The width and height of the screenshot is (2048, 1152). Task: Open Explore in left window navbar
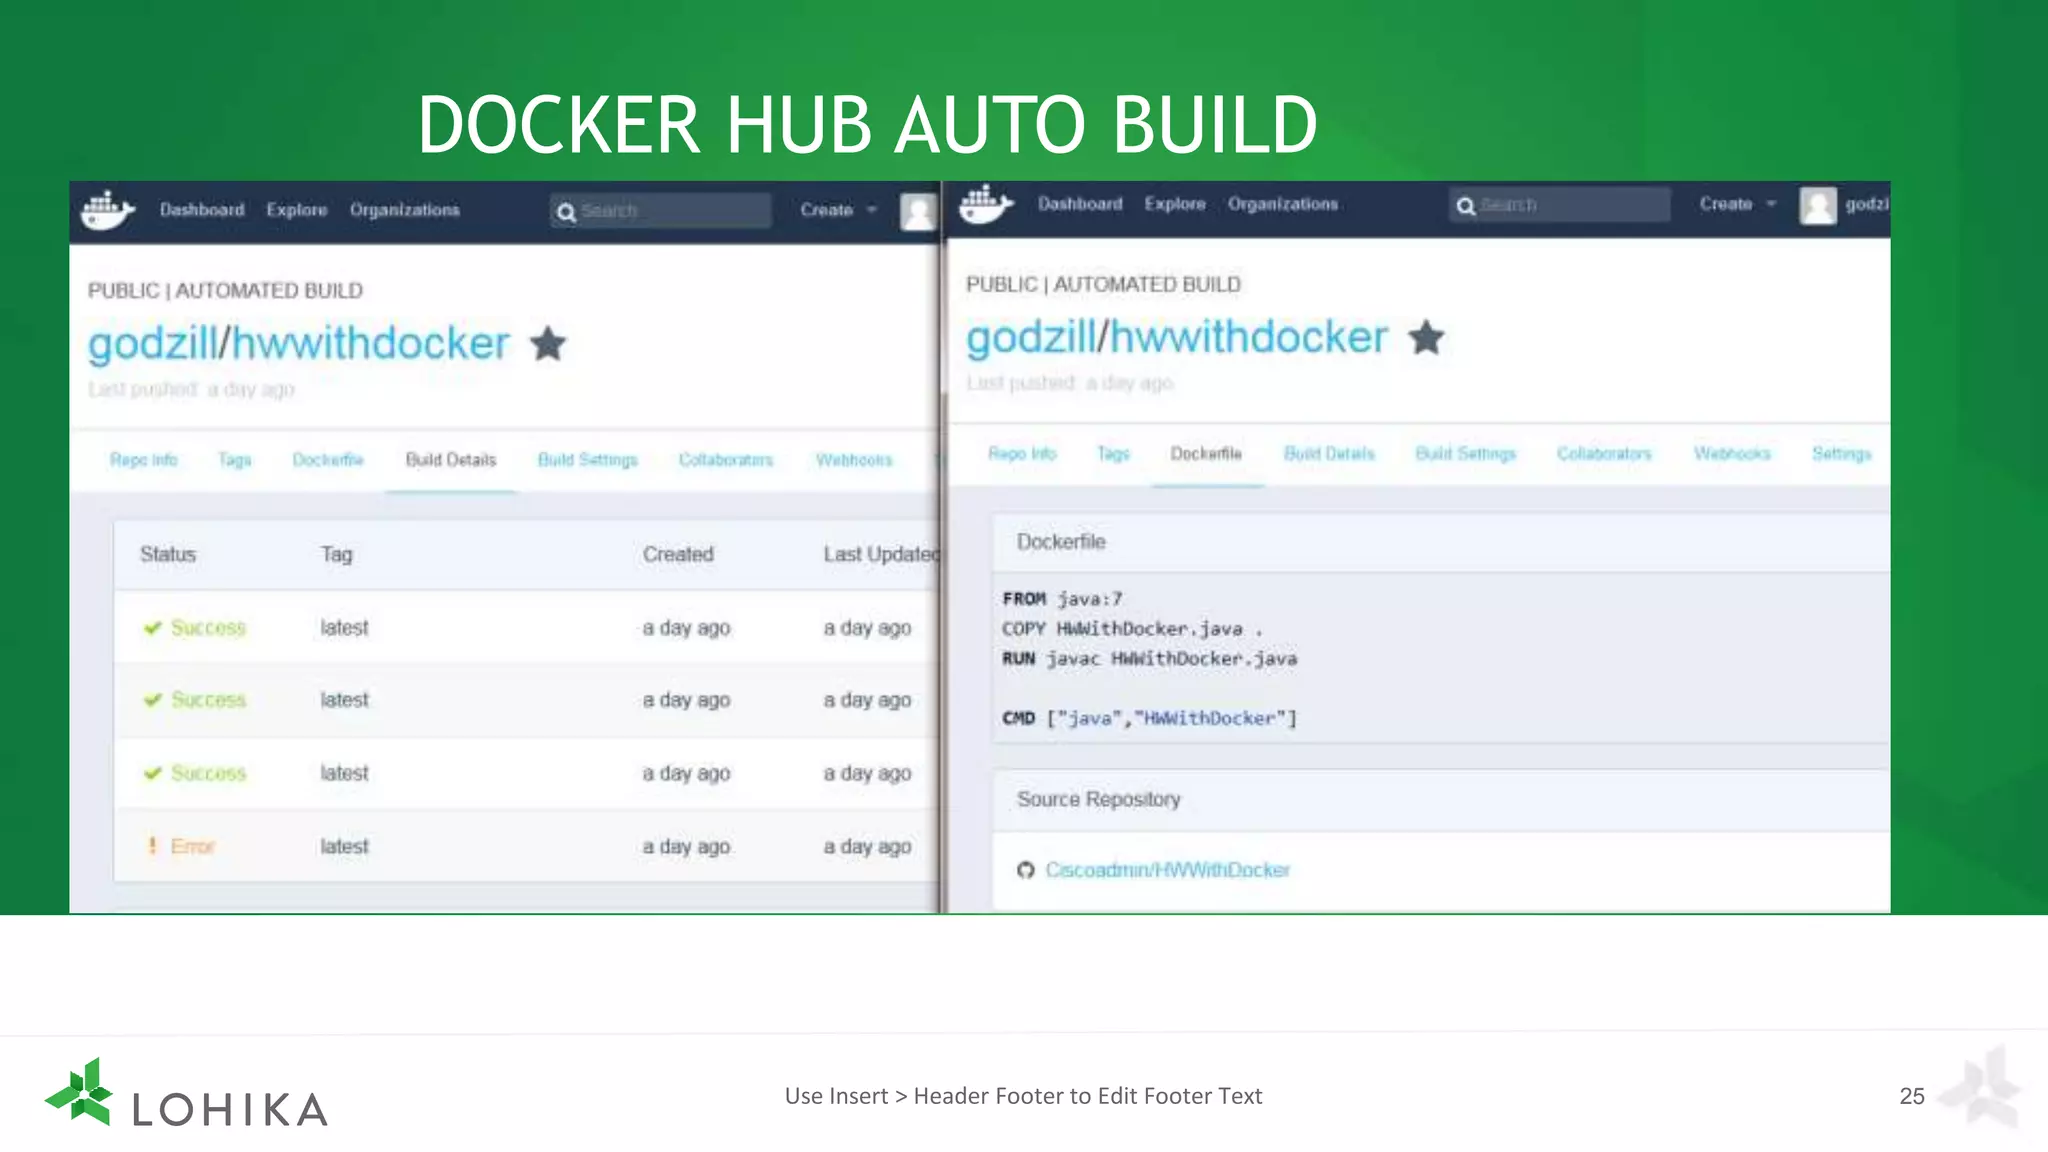coord(297,210)
